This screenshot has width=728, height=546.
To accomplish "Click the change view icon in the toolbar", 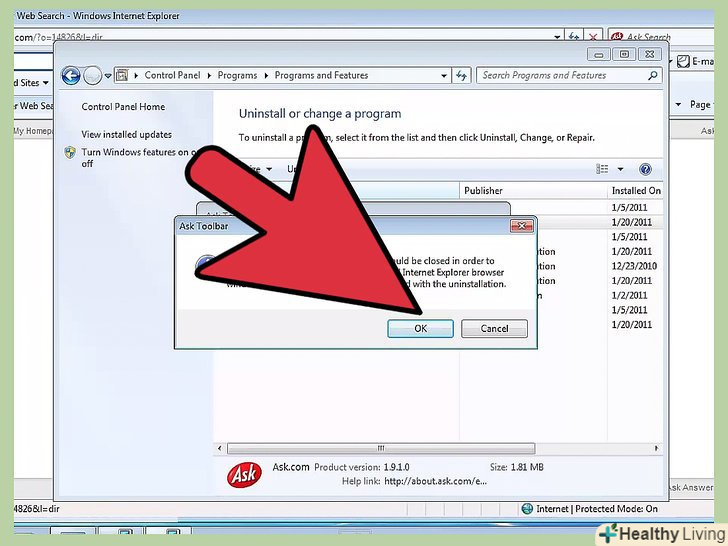I will [602, 169].
